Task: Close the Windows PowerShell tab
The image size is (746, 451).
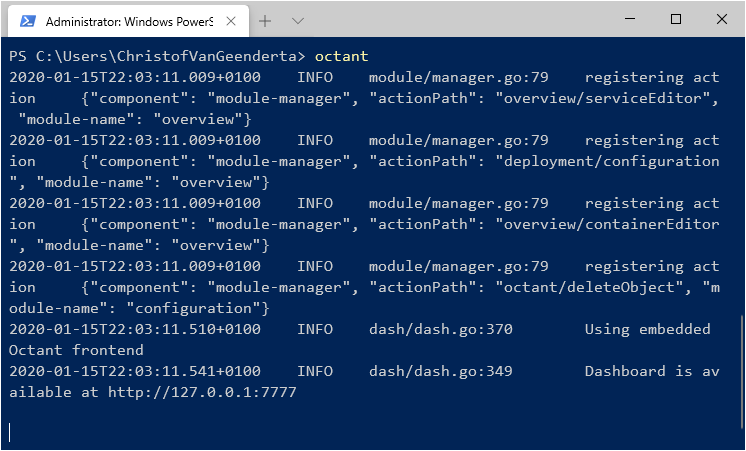Action: (231, 21)
